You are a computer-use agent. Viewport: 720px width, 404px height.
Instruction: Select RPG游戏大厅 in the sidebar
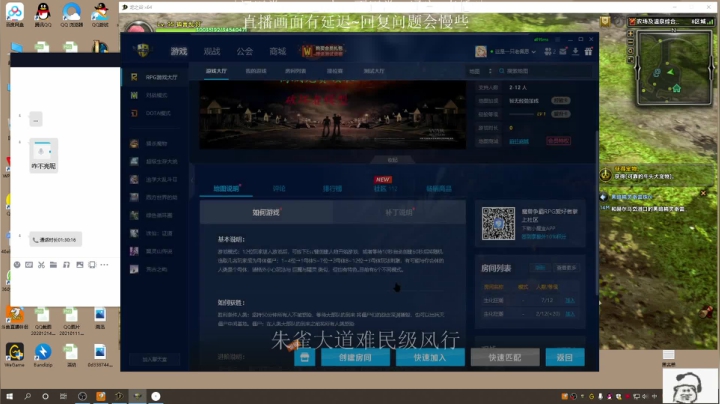pos(155,77)
